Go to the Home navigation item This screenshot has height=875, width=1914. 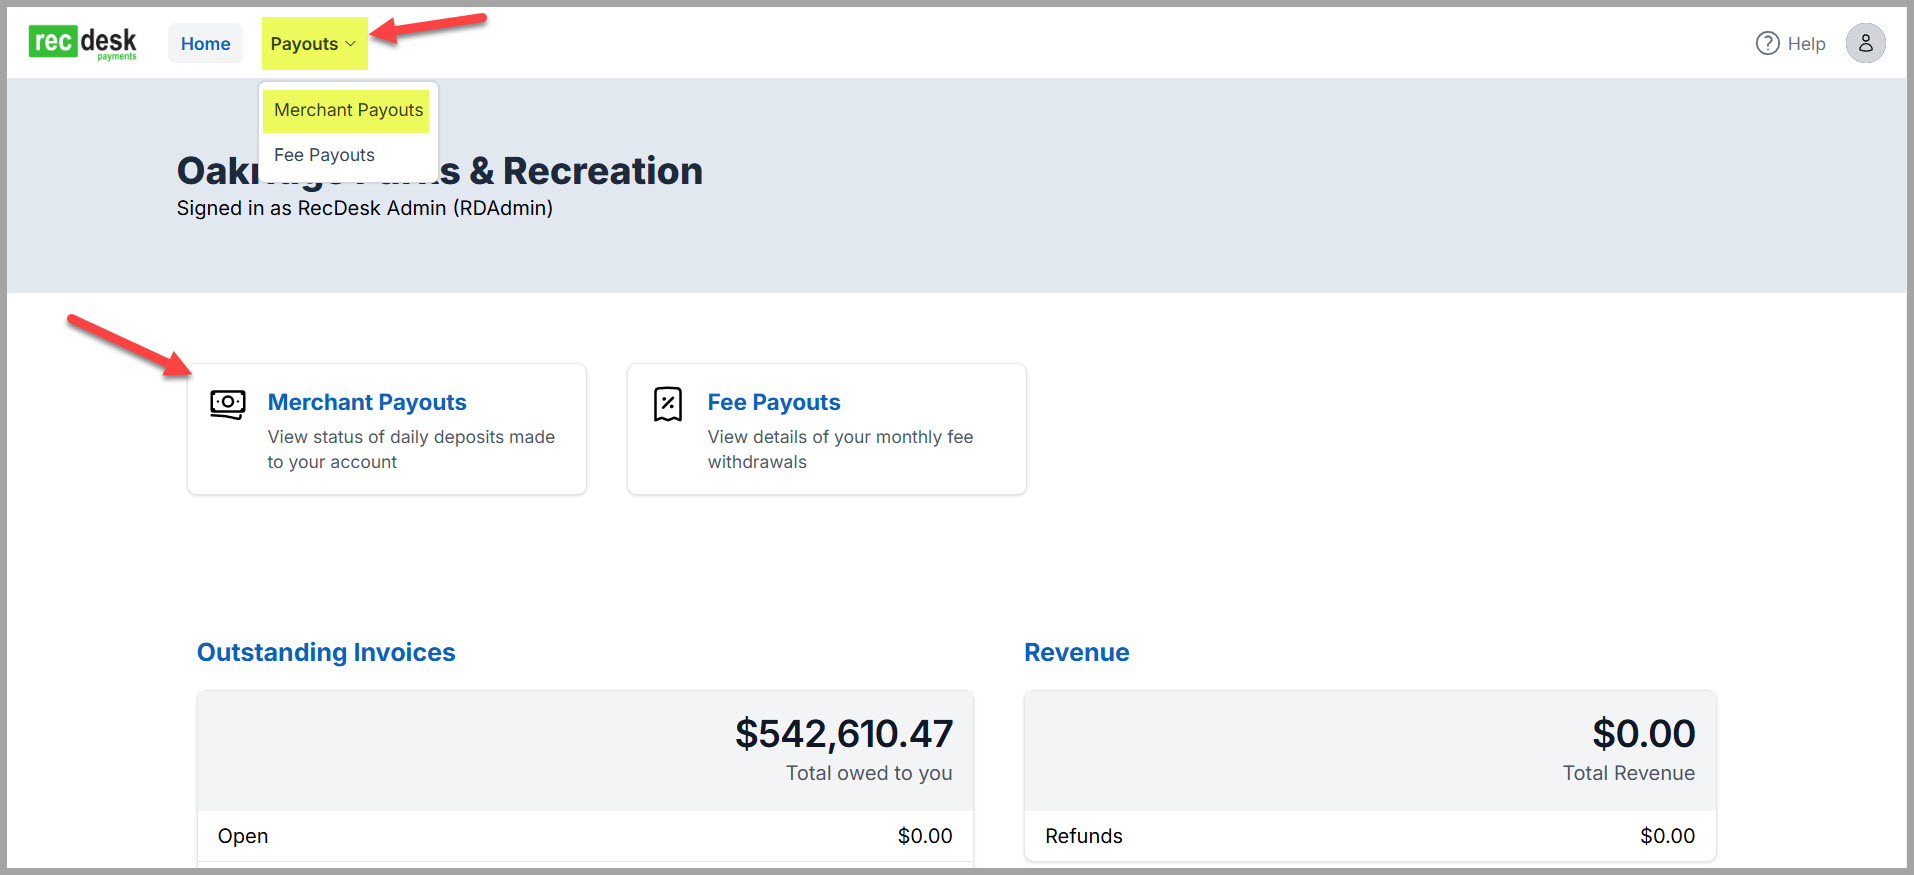click(x=205, y=43)
